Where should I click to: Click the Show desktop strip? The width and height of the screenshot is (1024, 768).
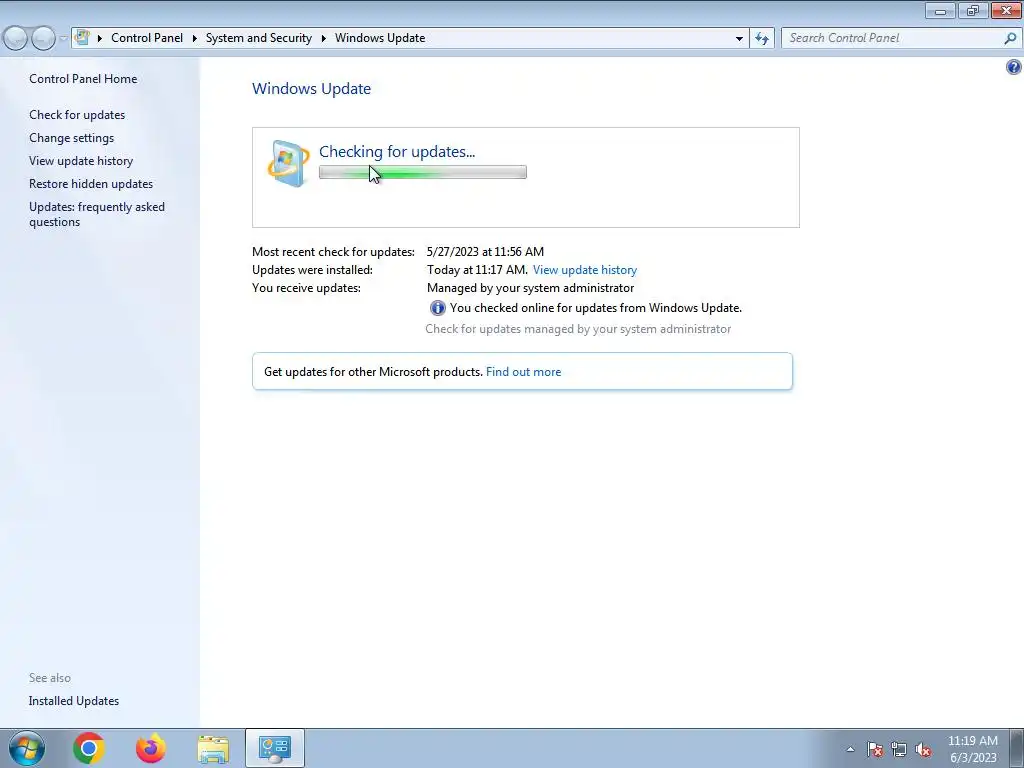[x=1017, y=748]
